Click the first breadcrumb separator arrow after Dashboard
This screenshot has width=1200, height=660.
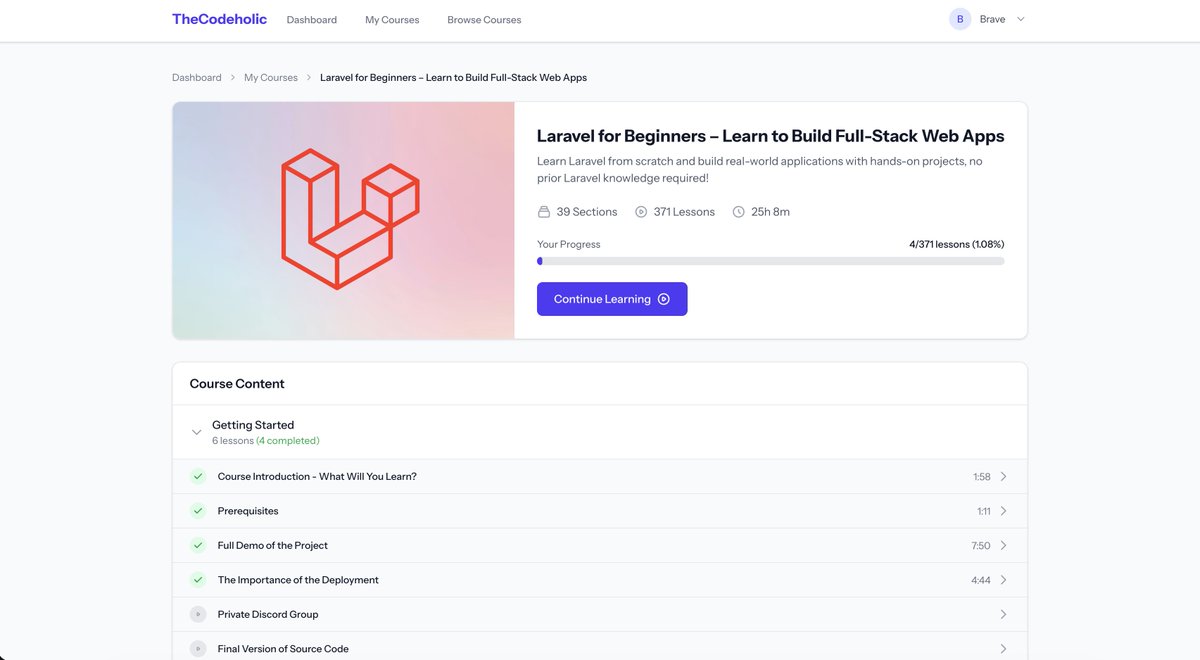click(x=233, y=77)
